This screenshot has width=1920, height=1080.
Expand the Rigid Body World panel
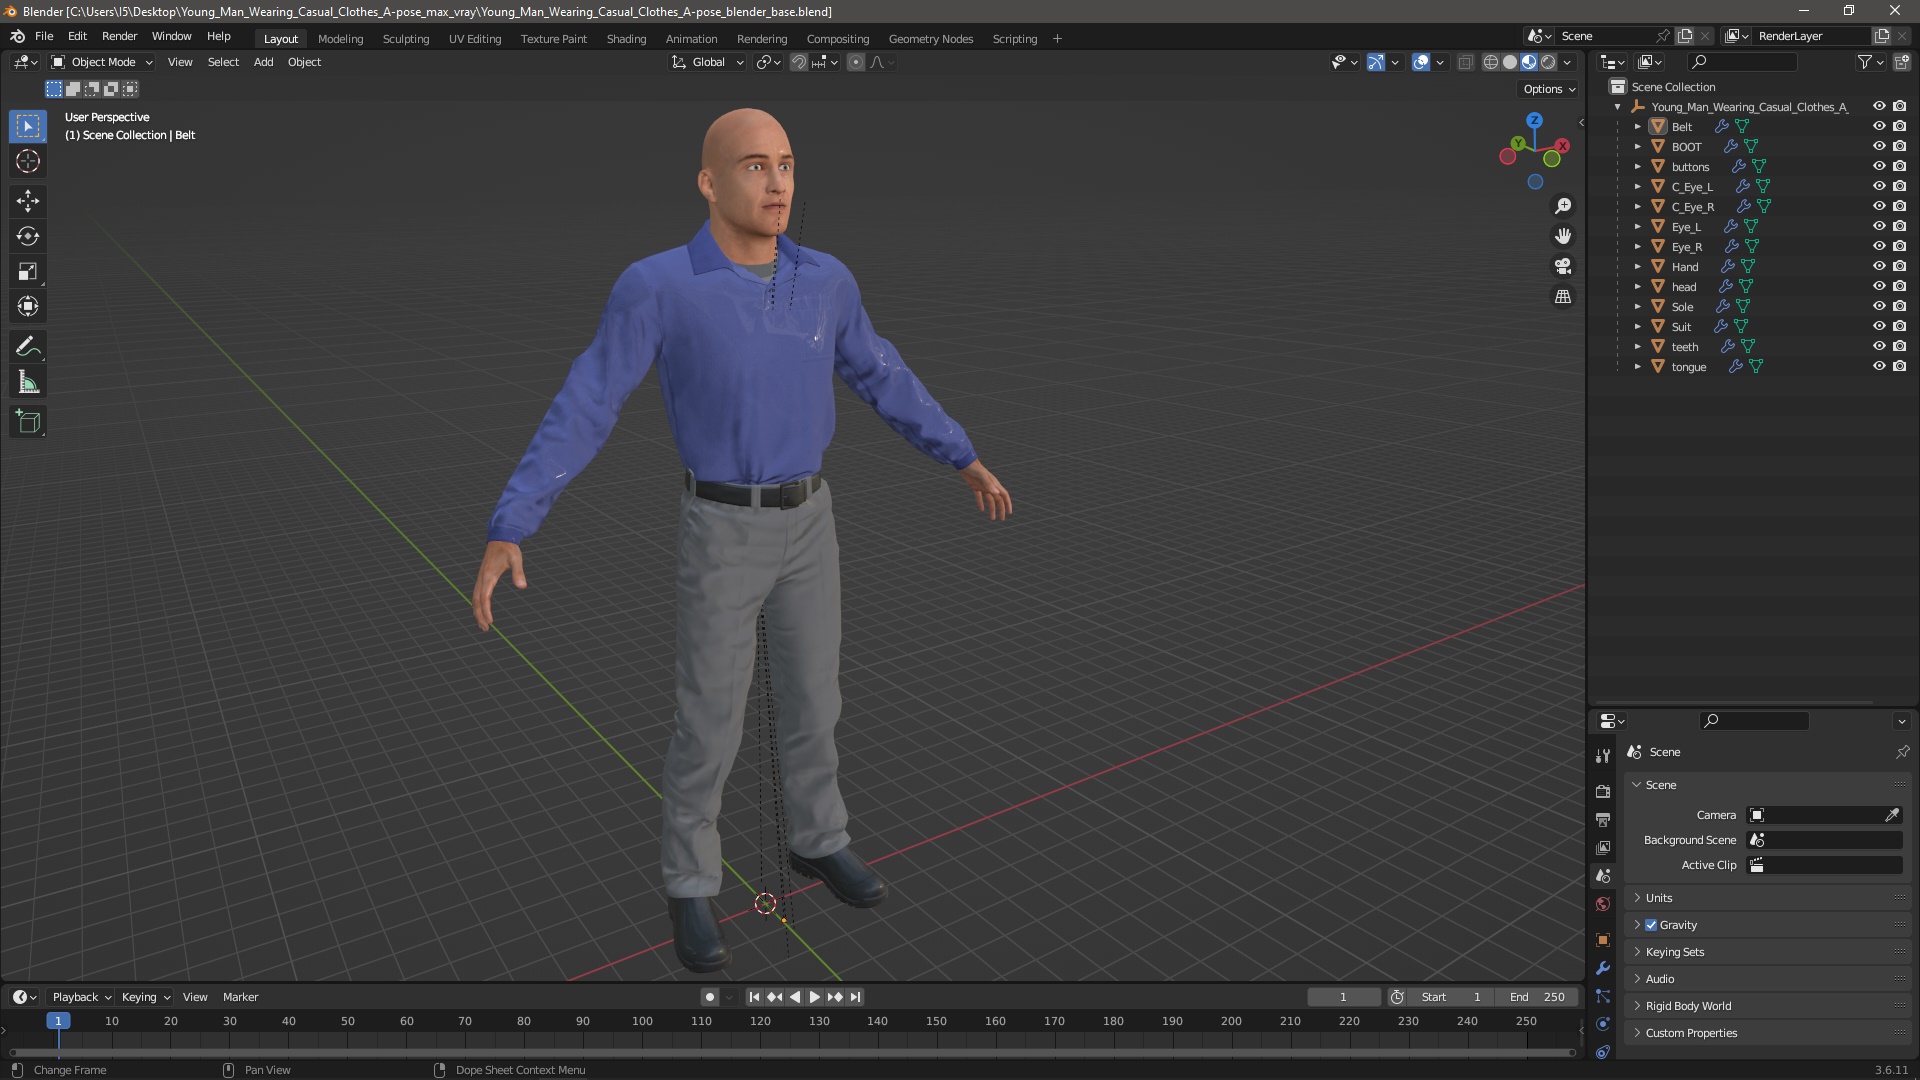[1688, 1006]
